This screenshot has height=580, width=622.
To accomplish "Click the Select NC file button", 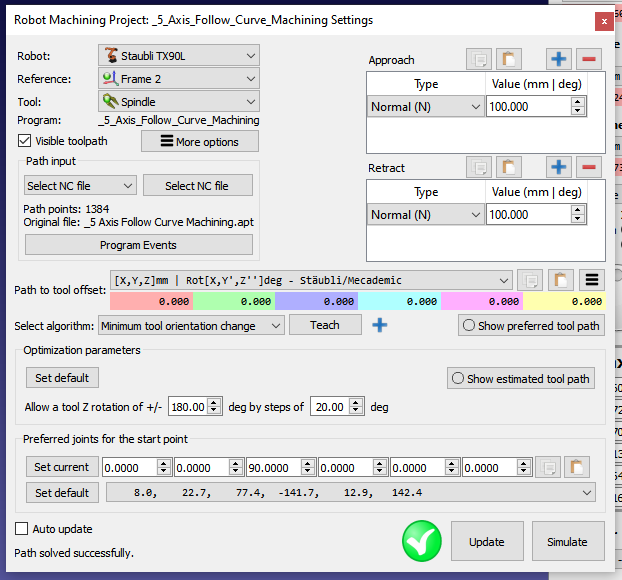I will [x=198, y=185].
